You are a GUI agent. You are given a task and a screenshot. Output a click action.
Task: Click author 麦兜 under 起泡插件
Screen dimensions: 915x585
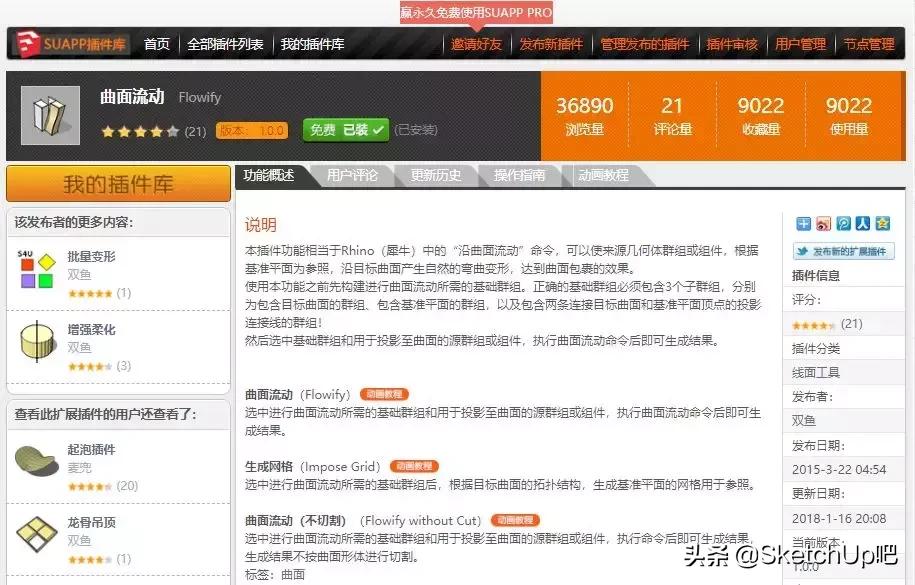[x=79, y=468]
